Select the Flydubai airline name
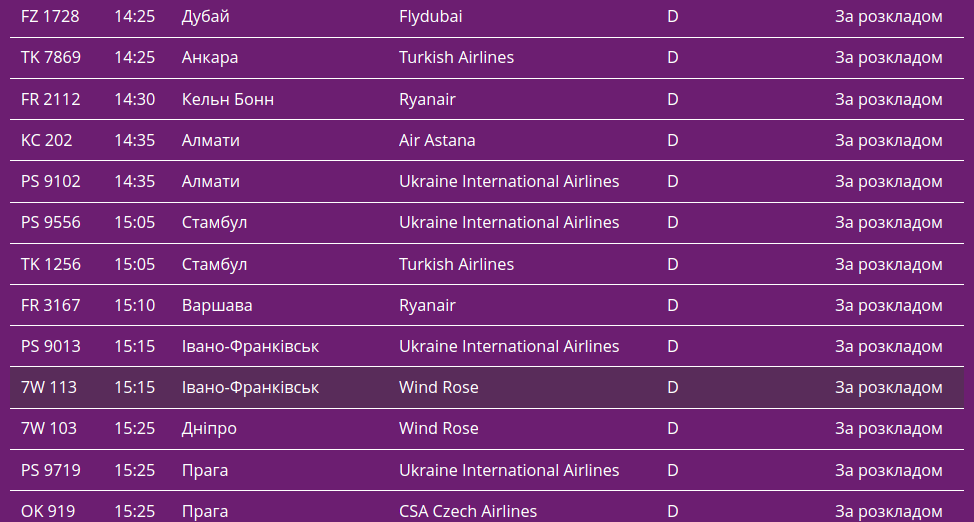 (430, 17)
